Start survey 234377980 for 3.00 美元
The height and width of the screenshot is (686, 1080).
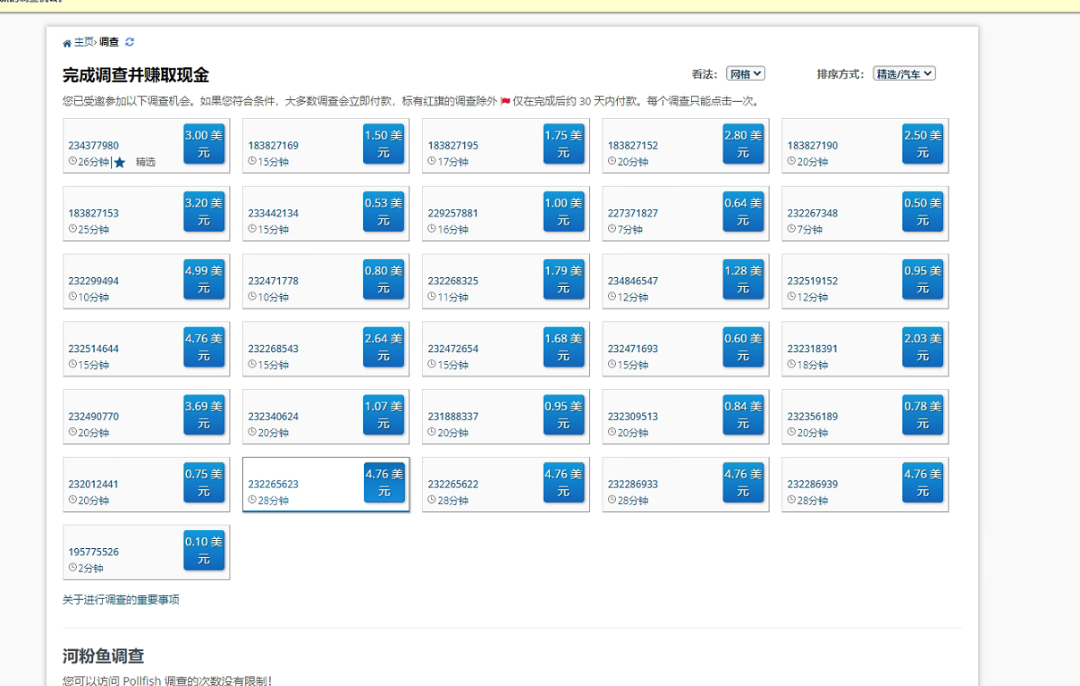(204, 144)
